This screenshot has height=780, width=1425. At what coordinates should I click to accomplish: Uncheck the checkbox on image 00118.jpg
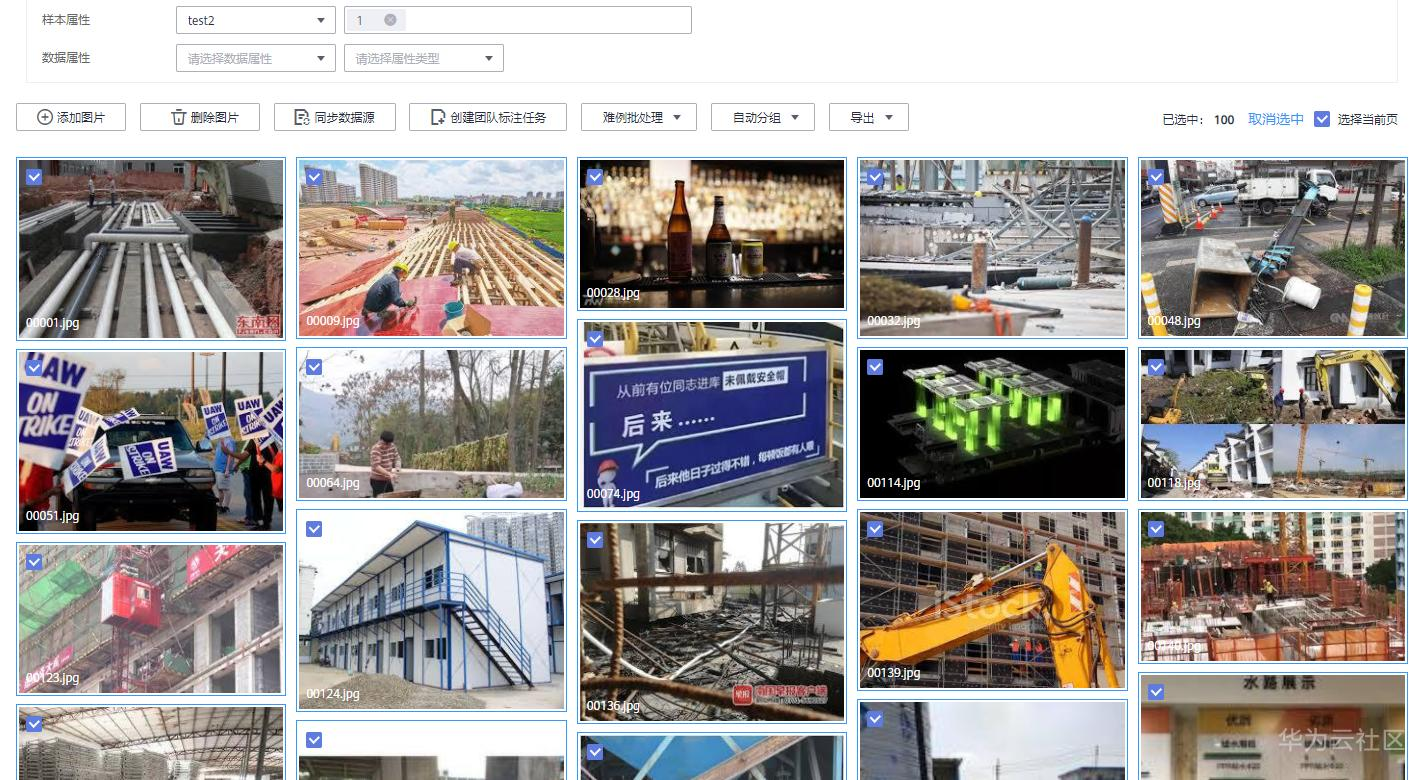pyautogui.click(x=1156, y=367)
